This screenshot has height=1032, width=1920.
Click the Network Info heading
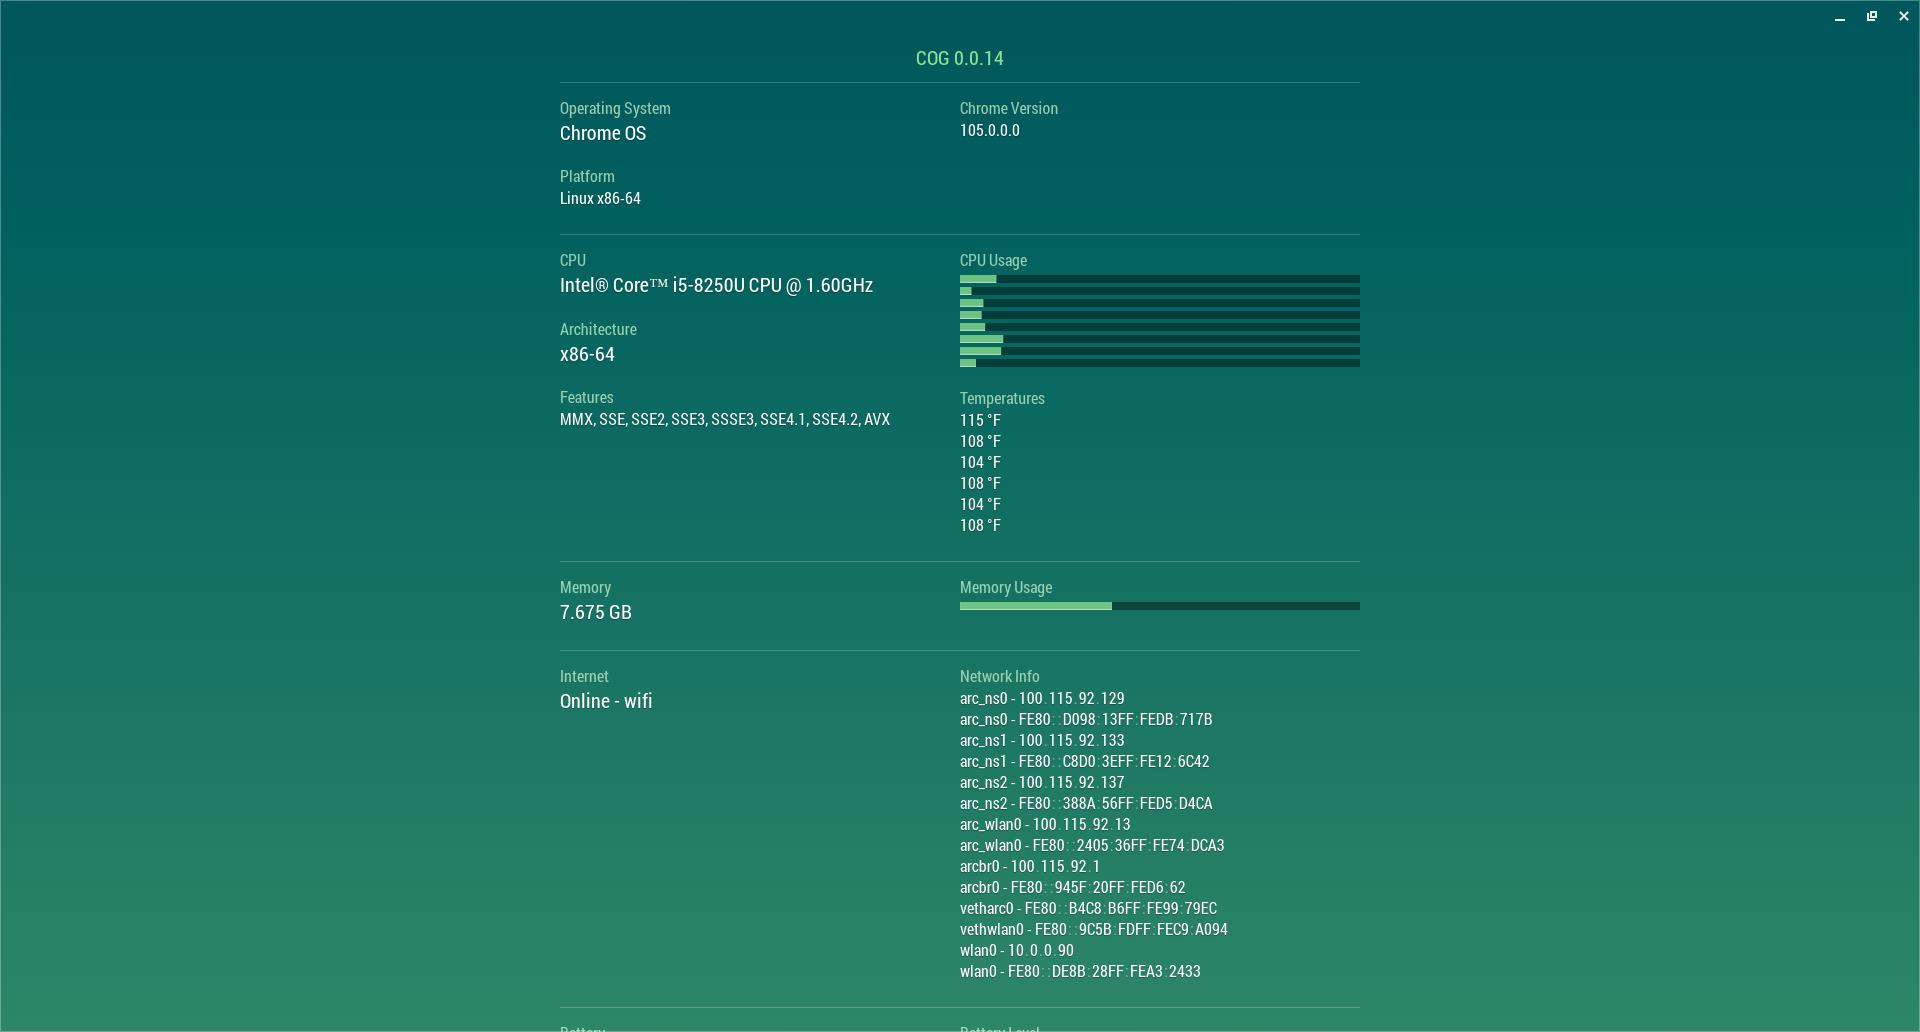pos(1000,676)
